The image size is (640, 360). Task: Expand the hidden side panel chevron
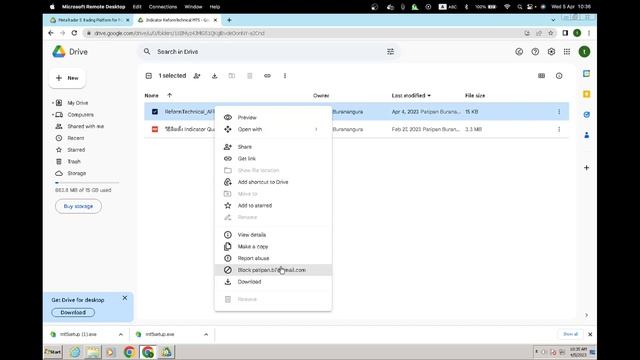click(x=587, y=315)
